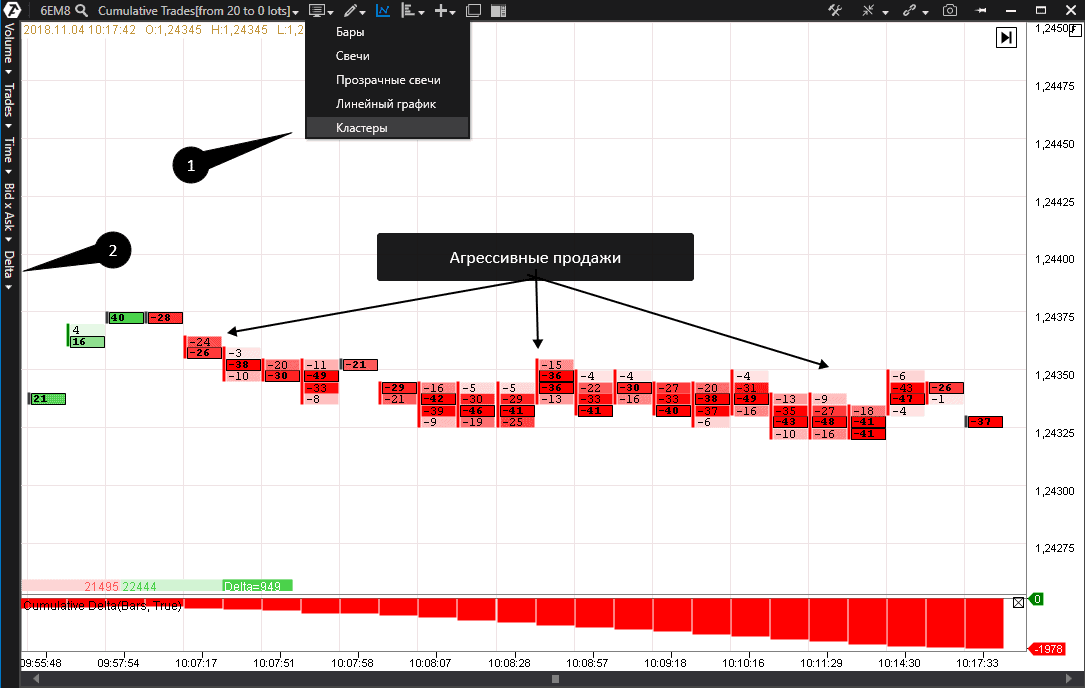Image resolution: width=1085 pixels, height=688 pixels.
Task: Click the green 0 marker on delta axis
Action: (x=1037, y=599)
